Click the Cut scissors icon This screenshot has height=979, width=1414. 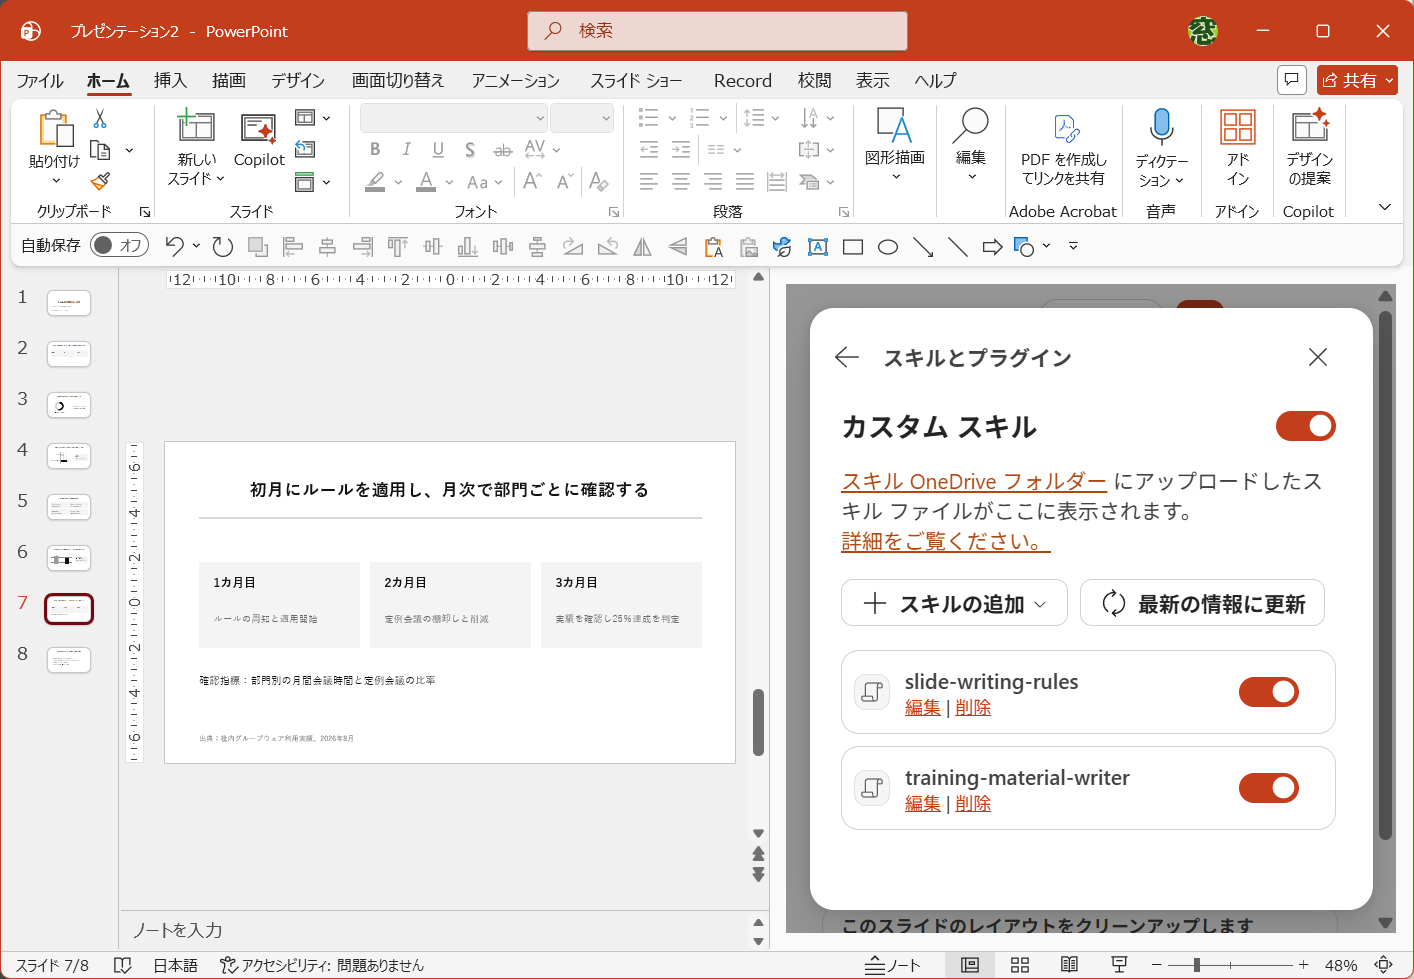click(100, 119)
